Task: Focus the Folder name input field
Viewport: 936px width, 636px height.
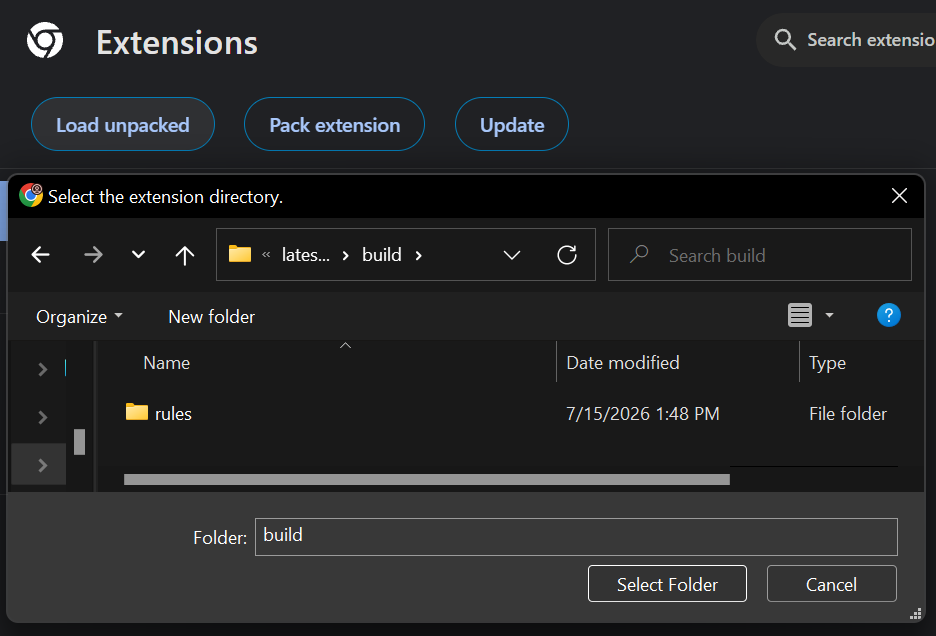Action: (x=576, y=537)
